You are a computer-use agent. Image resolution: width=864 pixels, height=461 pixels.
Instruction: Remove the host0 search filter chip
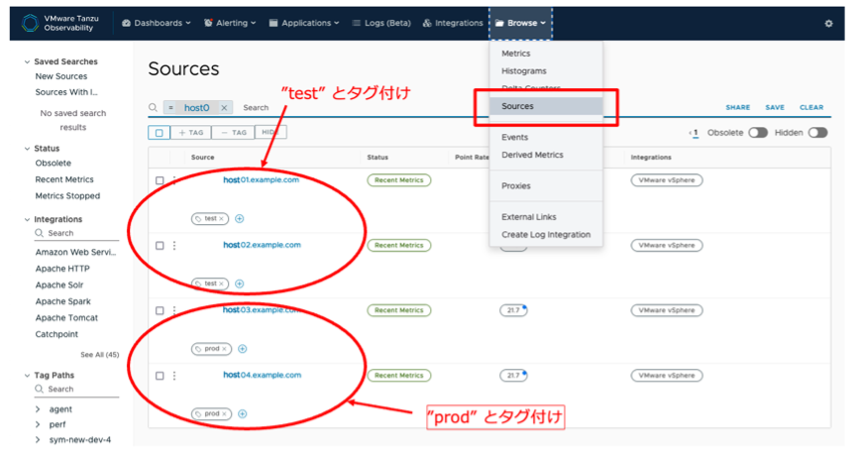[x=224, y=108]
